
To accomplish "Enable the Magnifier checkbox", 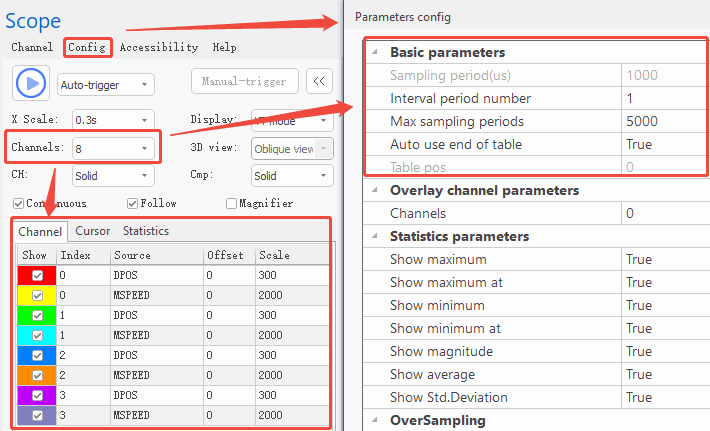I will tap(232, 204).
